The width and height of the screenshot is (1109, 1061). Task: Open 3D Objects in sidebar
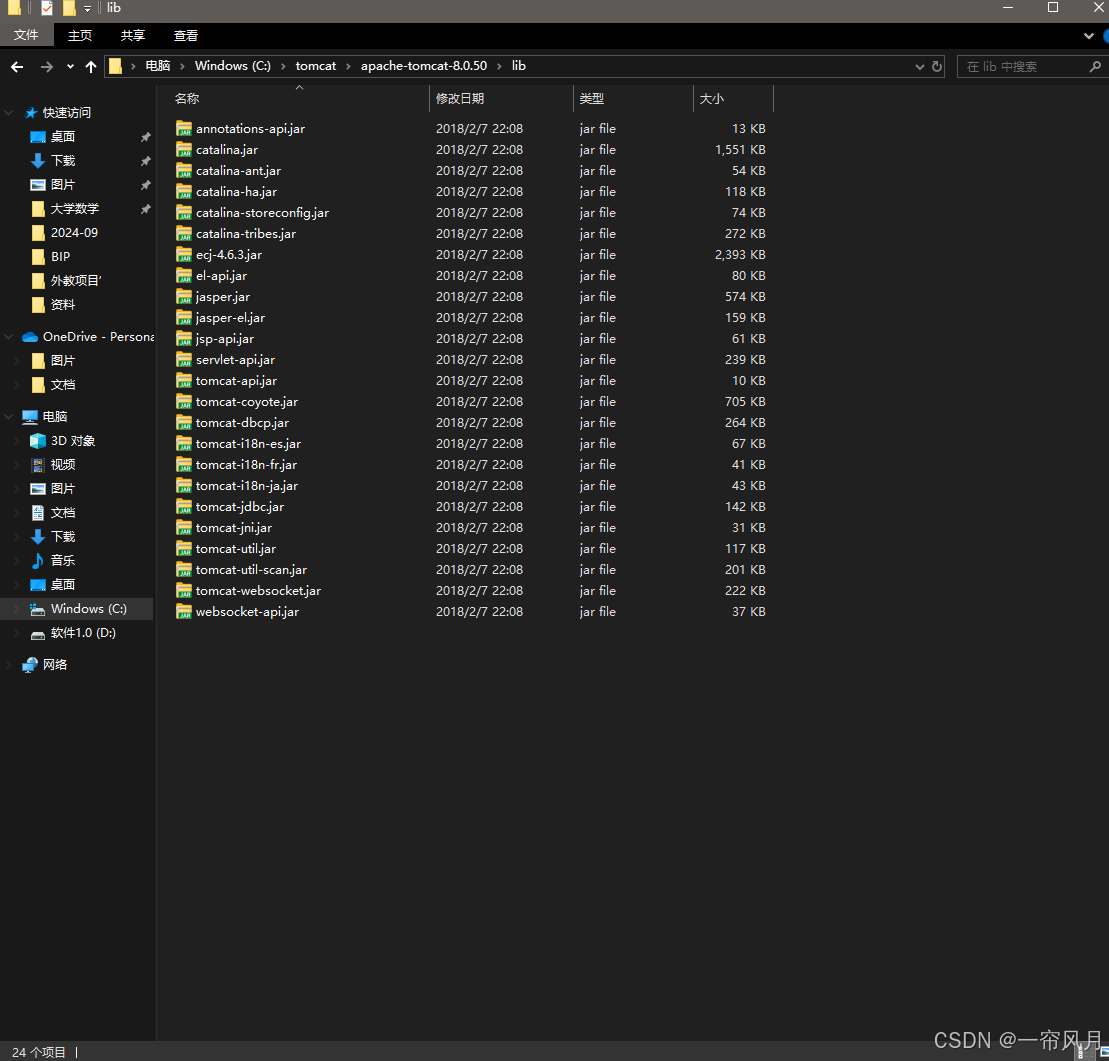pos(72,441)
